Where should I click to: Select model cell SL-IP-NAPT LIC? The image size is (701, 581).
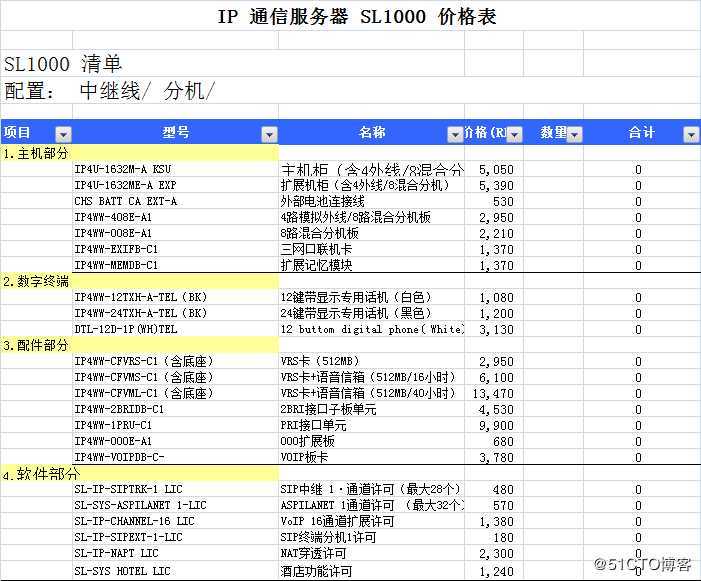pyautogui.click(x=175, y=553)
